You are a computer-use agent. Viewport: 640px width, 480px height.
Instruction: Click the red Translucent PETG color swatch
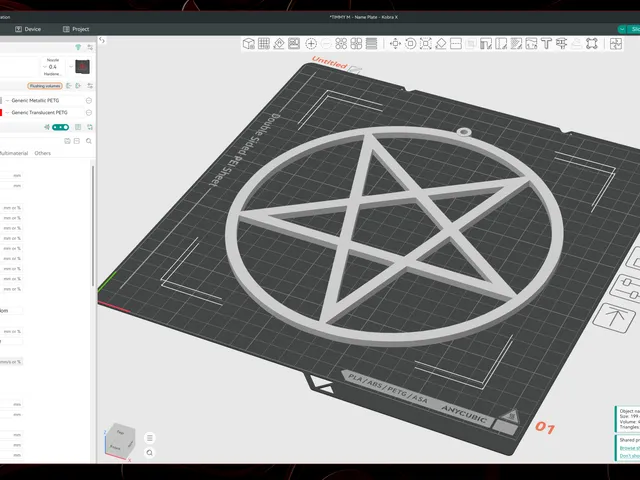[1, 113]
